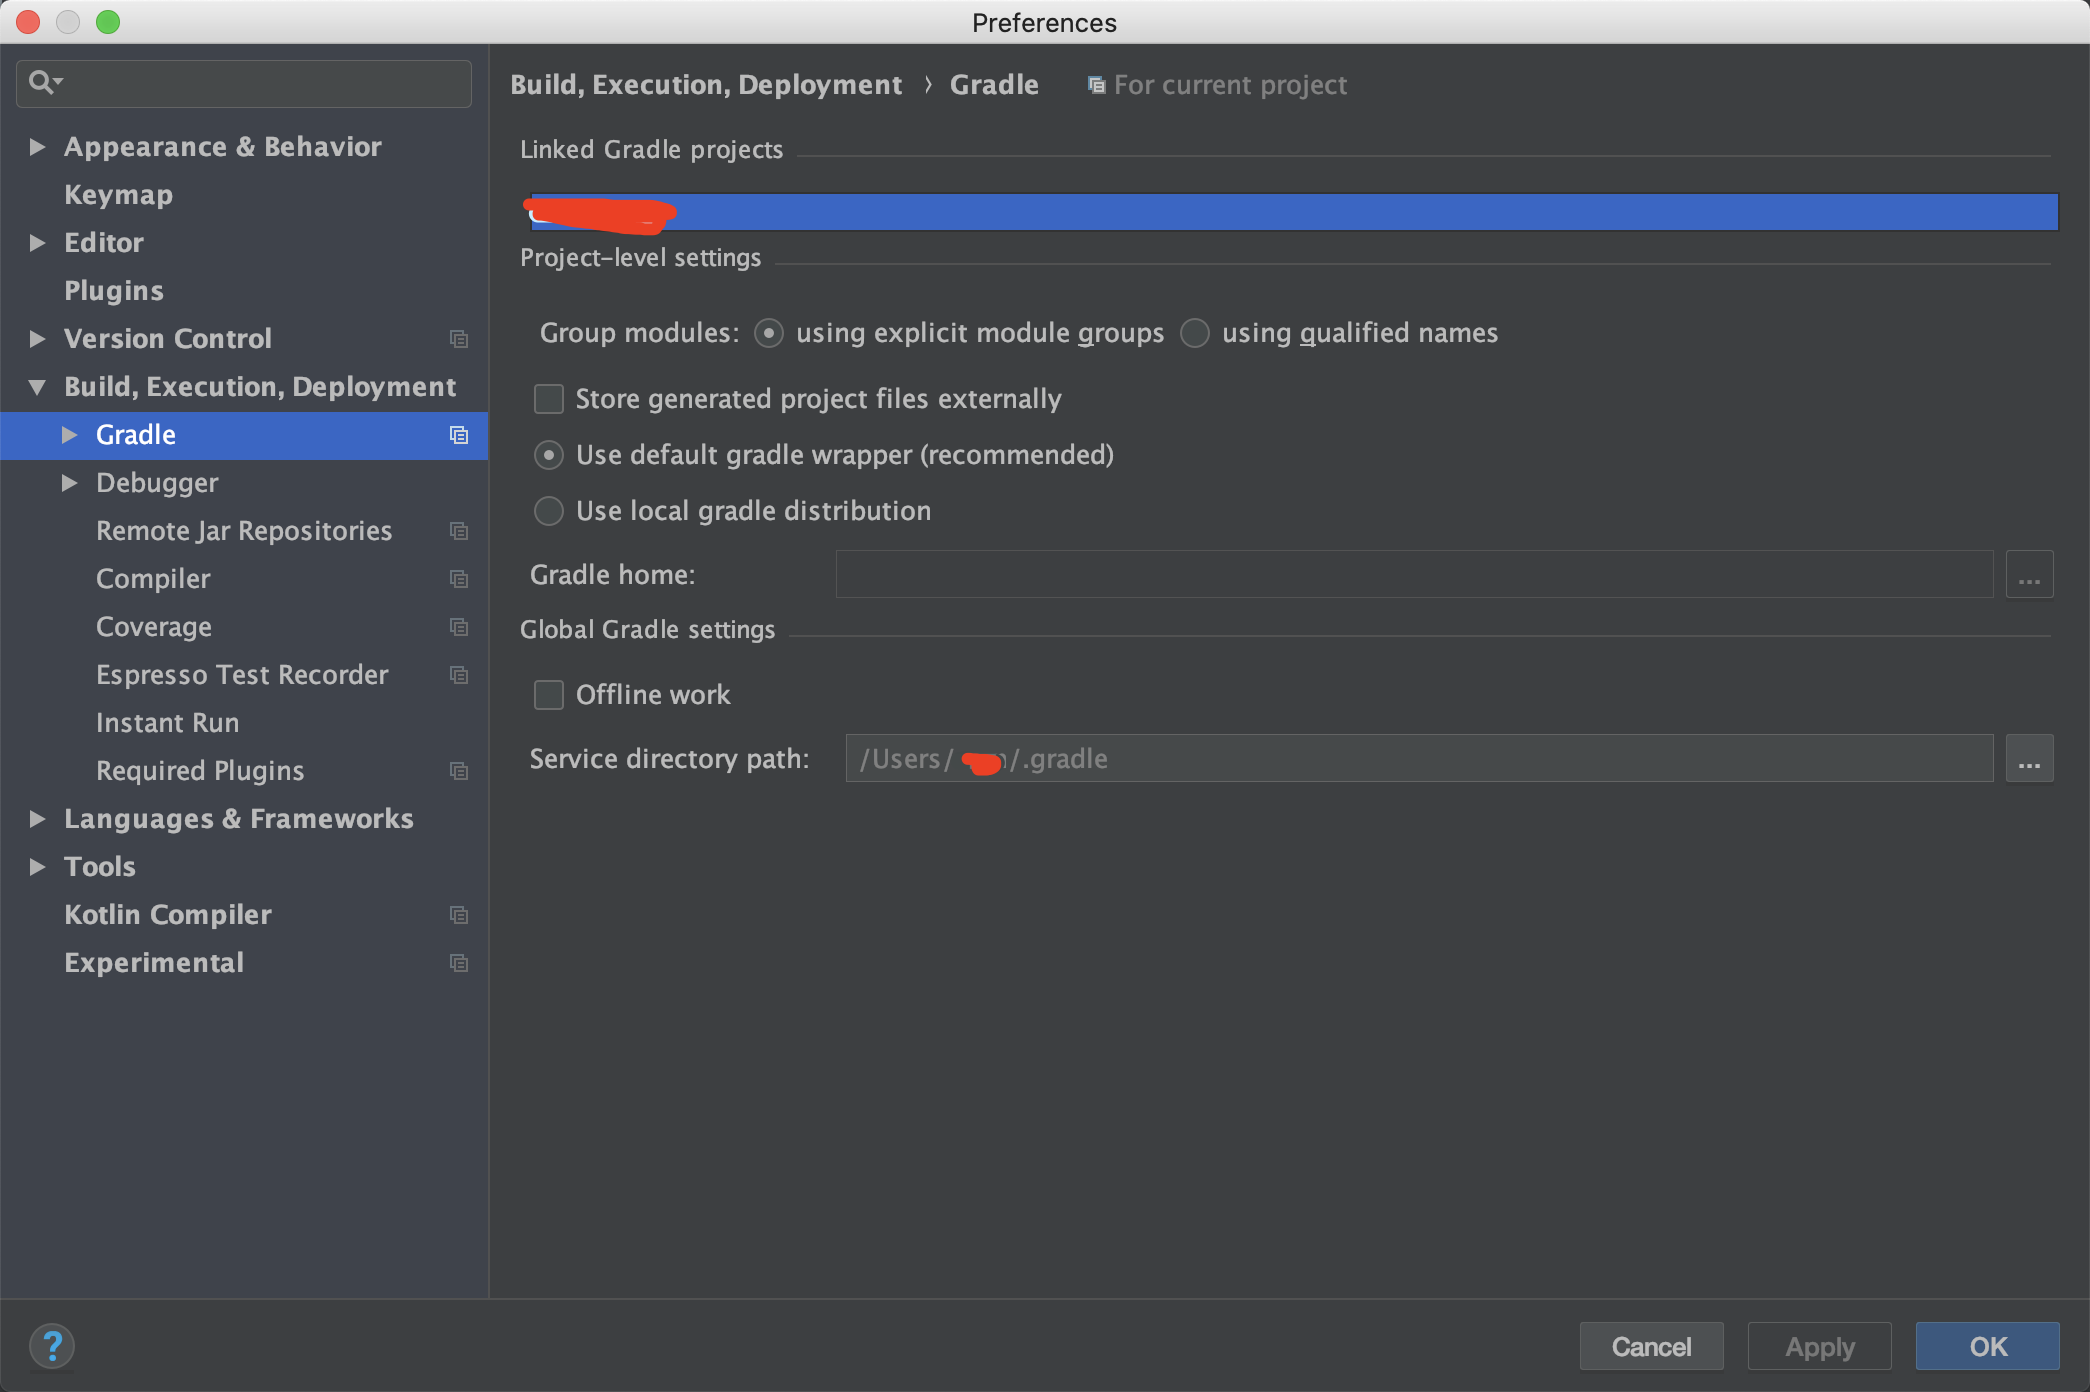
Task: Click the OK button
Action: (x=1987, y=1347)
